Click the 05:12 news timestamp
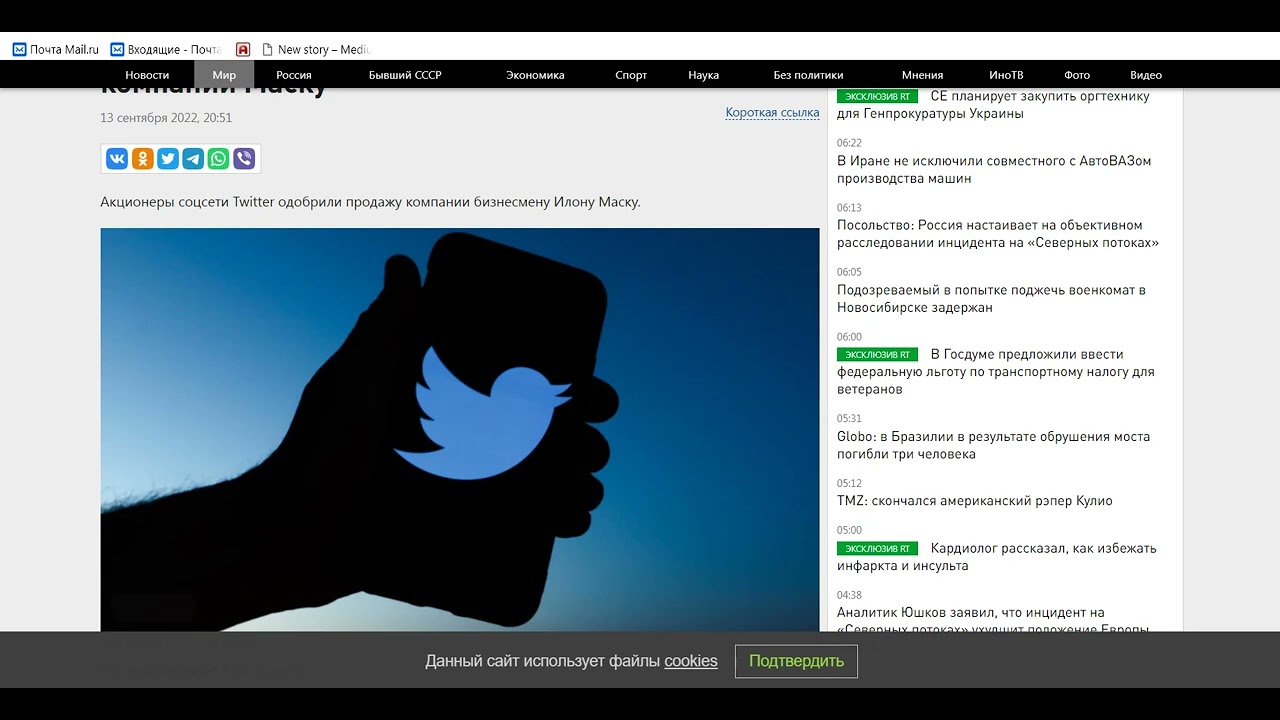Image resolution: width=1280 pixels, height=720 pixels. click(849, 483)
